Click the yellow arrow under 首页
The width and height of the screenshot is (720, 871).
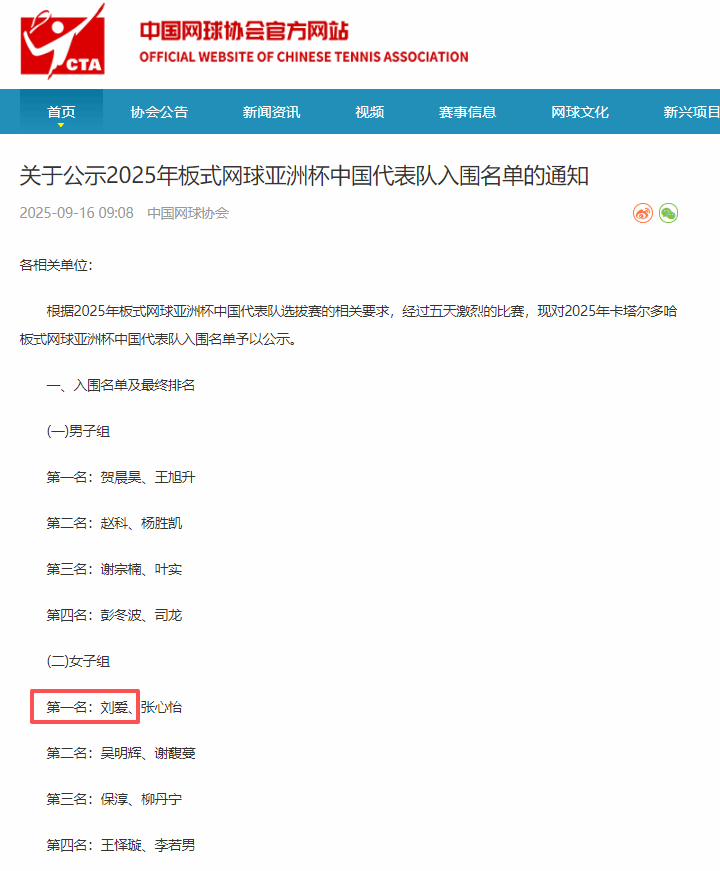pos(61,126)
